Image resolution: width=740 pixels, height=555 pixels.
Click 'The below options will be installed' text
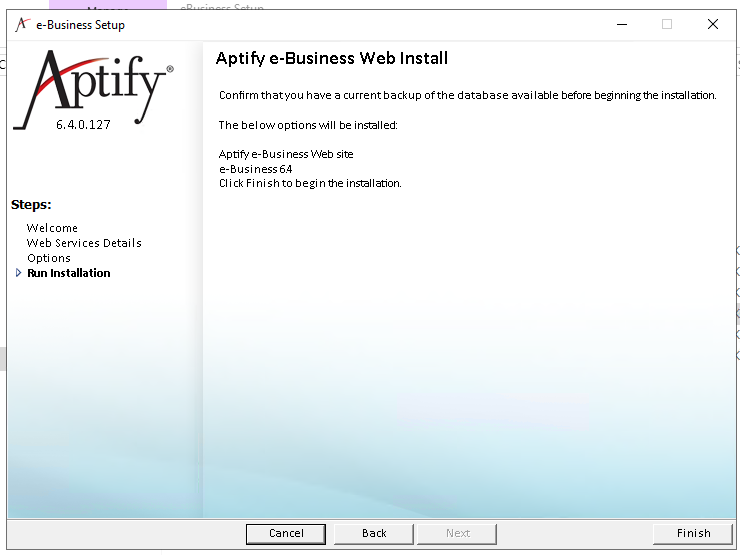coord(308,125)
